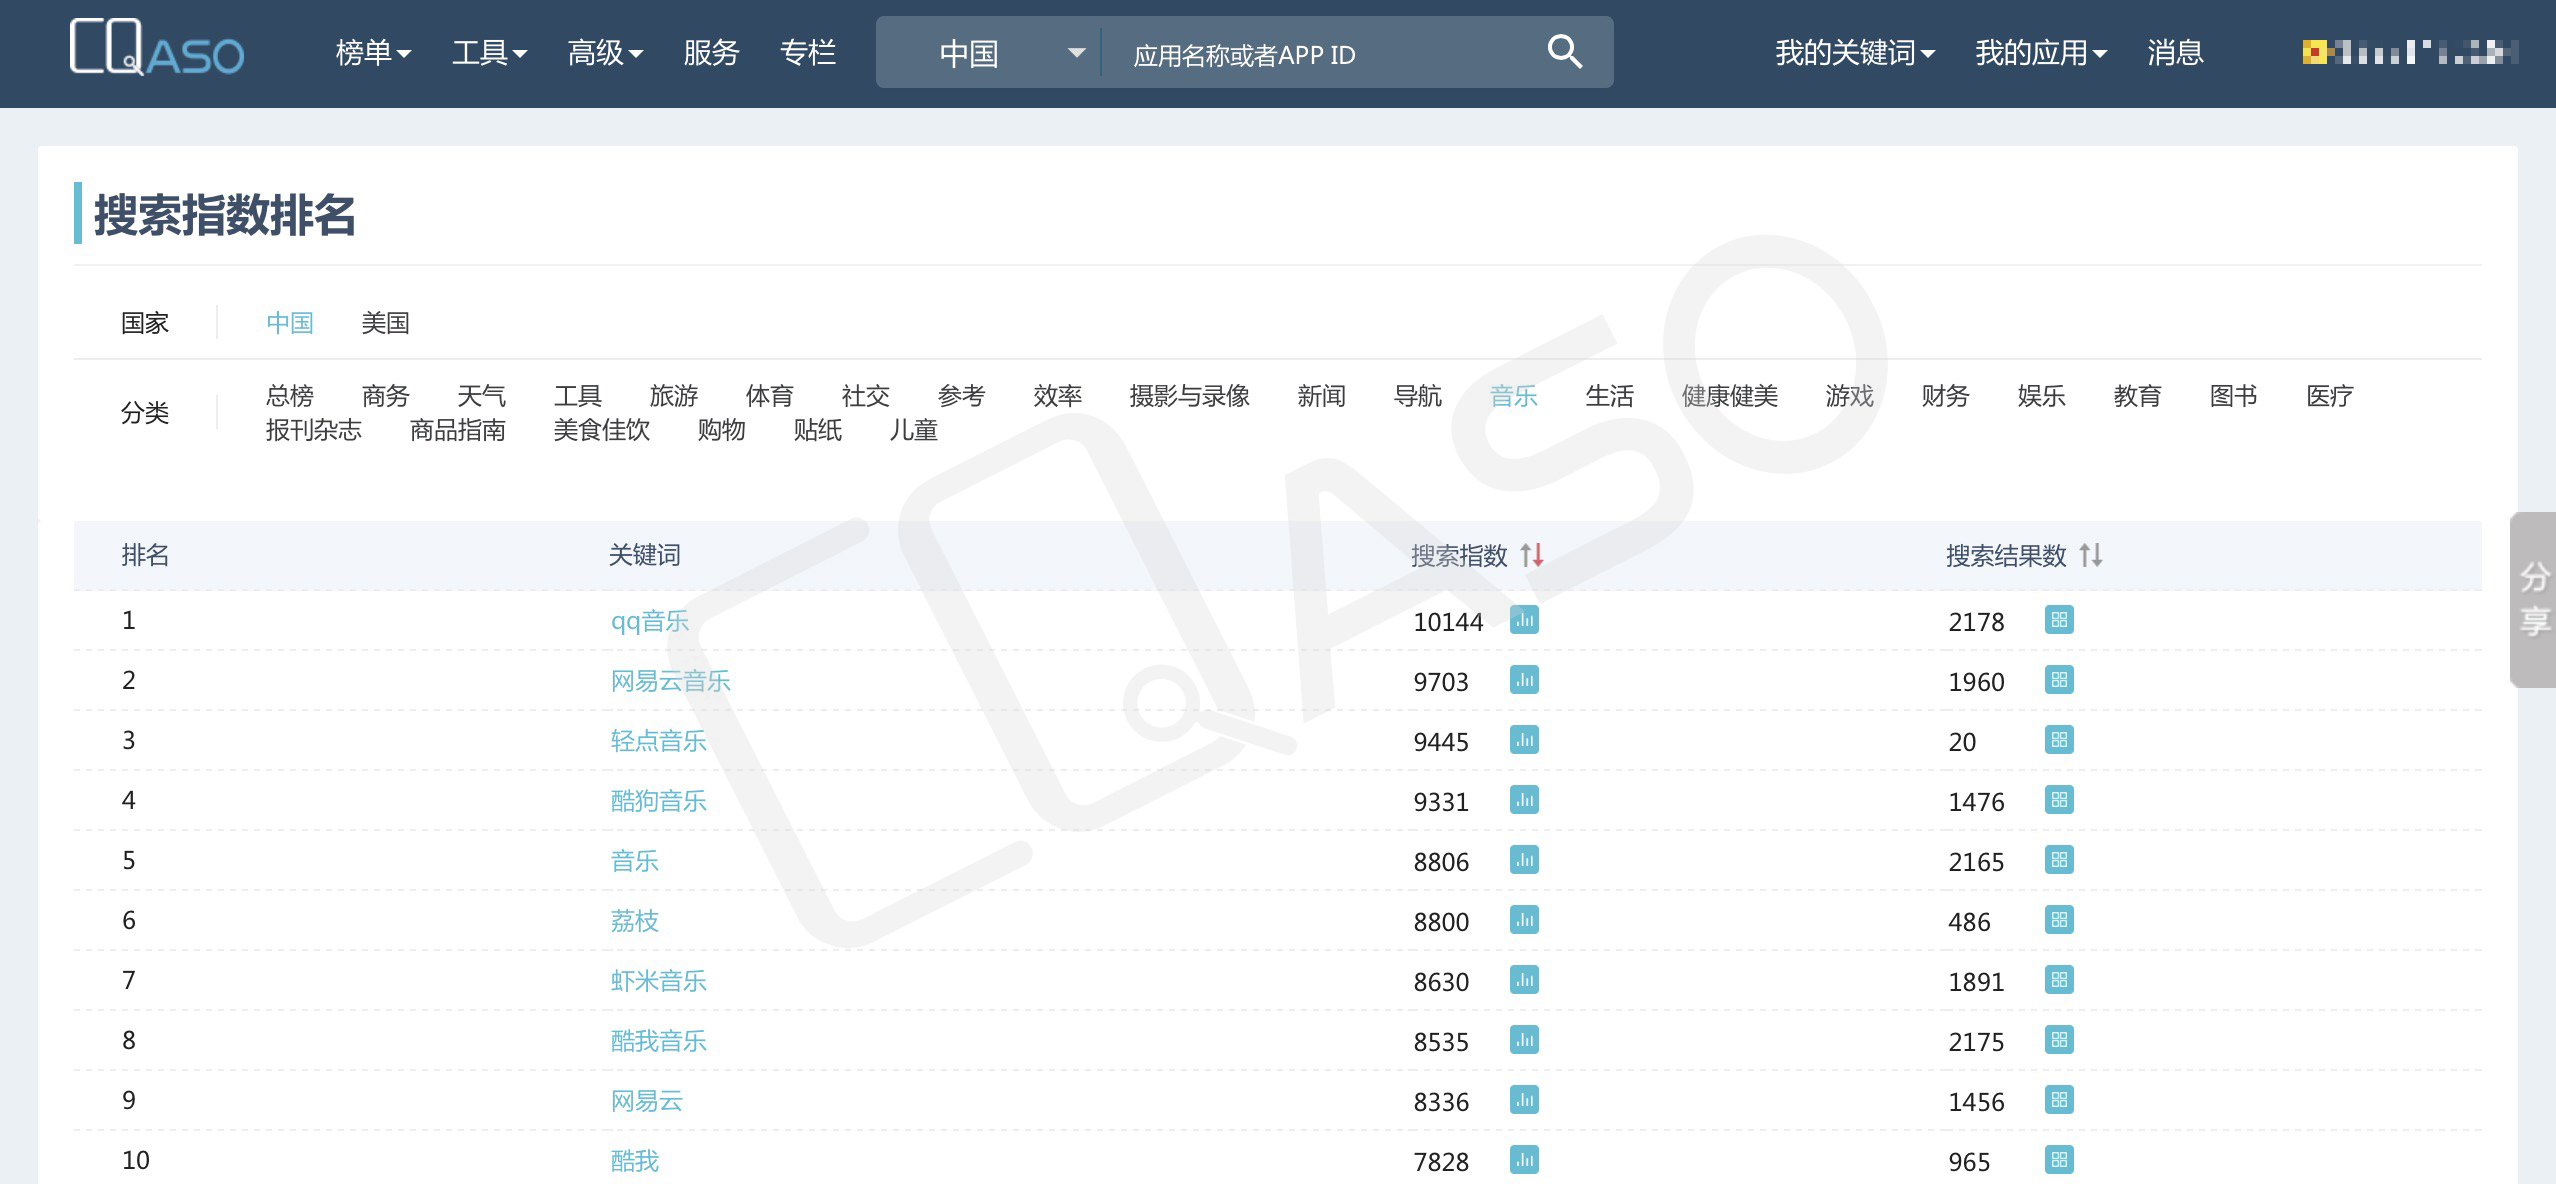Expand 我的关键词 dropdown
2556x1184 pixels.
pos(1855,53)
